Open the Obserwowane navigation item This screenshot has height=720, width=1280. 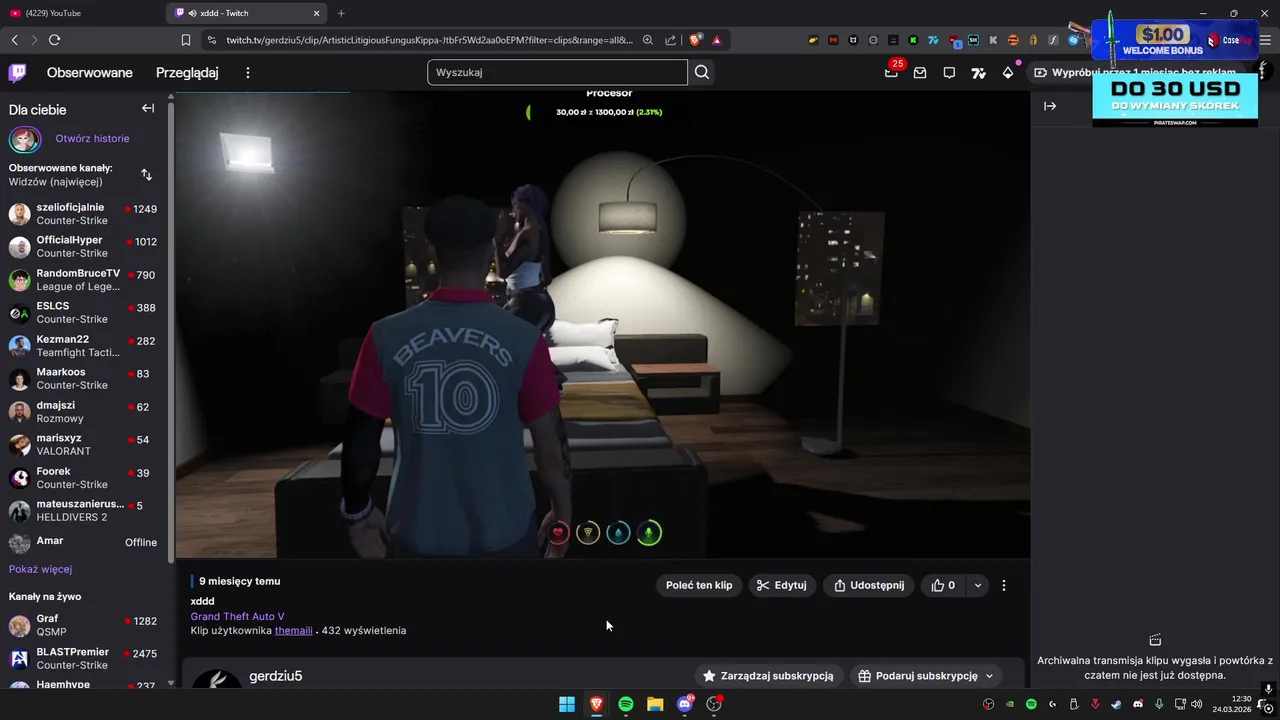click(x=90, y=73)
